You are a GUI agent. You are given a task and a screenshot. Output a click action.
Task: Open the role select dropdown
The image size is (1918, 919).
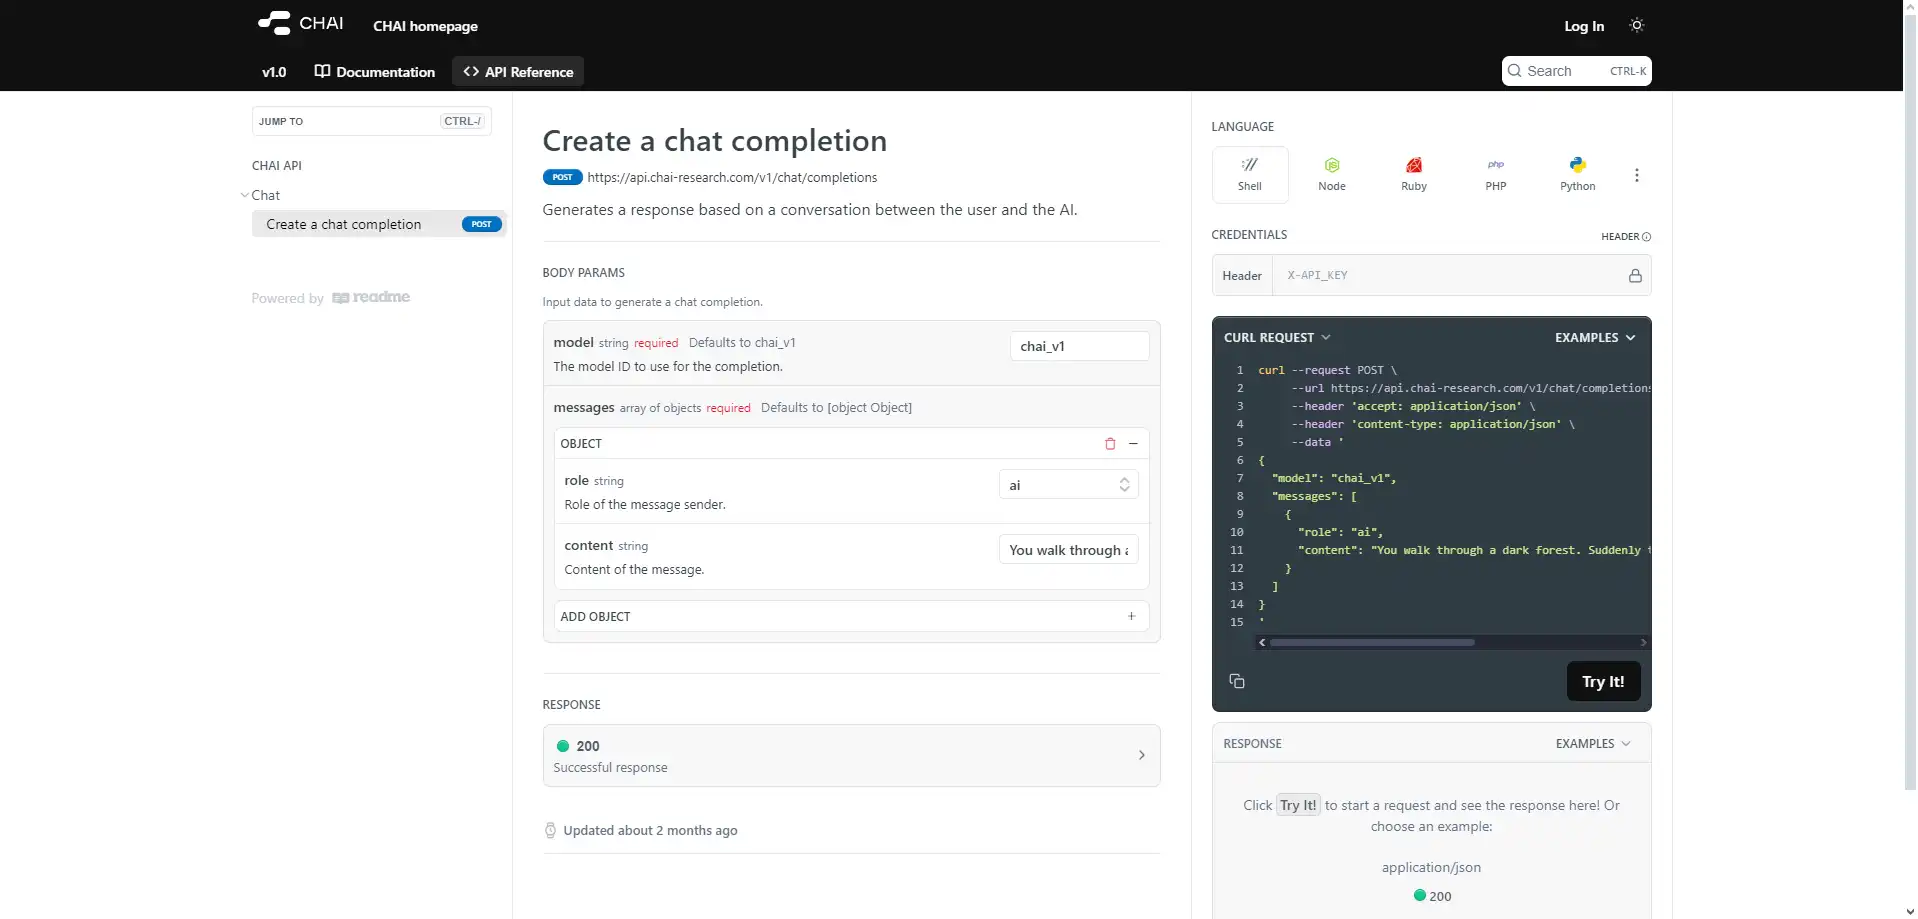1068,485
